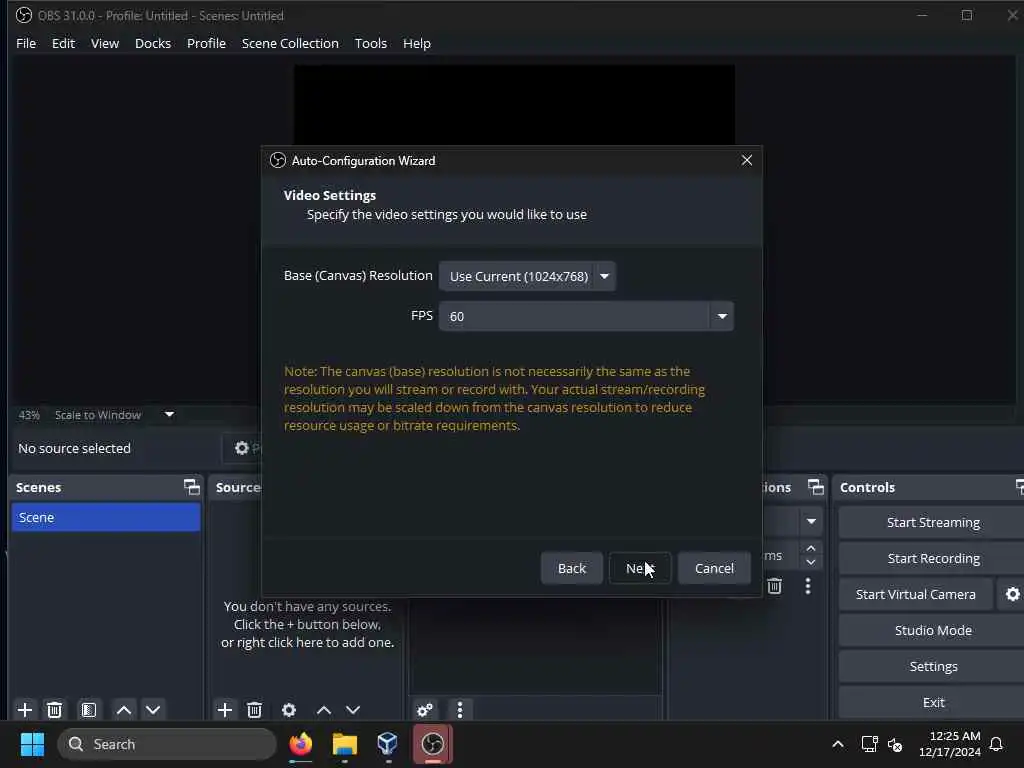Open the View menu
Image resolution: width=1024 pixels, height=768 pixels.
click(x=104, y=43)
